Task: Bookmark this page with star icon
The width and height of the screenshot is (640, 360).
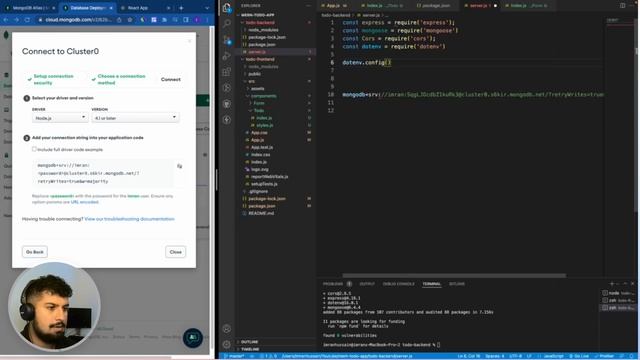Action: click(x=130, y=20)
